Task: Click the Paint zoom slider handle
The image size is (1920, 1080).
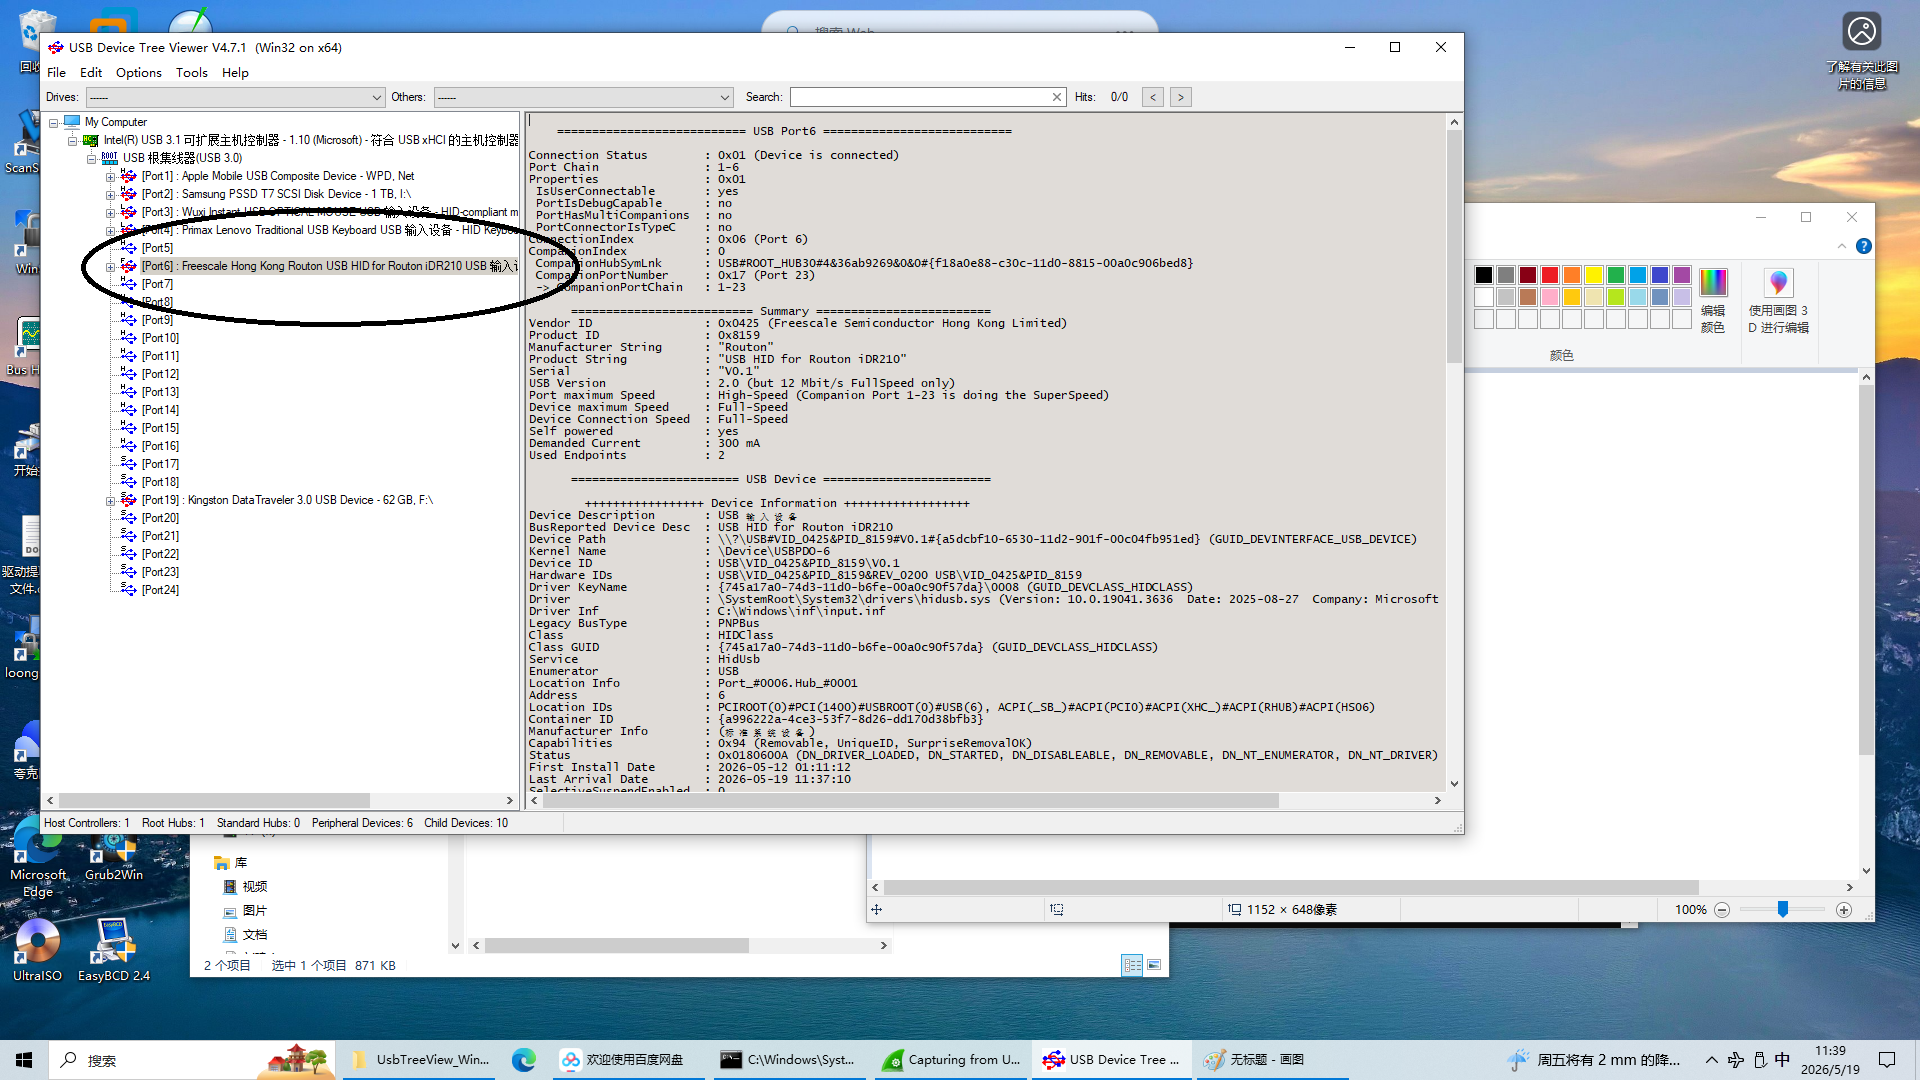Action: (1783, 909)
